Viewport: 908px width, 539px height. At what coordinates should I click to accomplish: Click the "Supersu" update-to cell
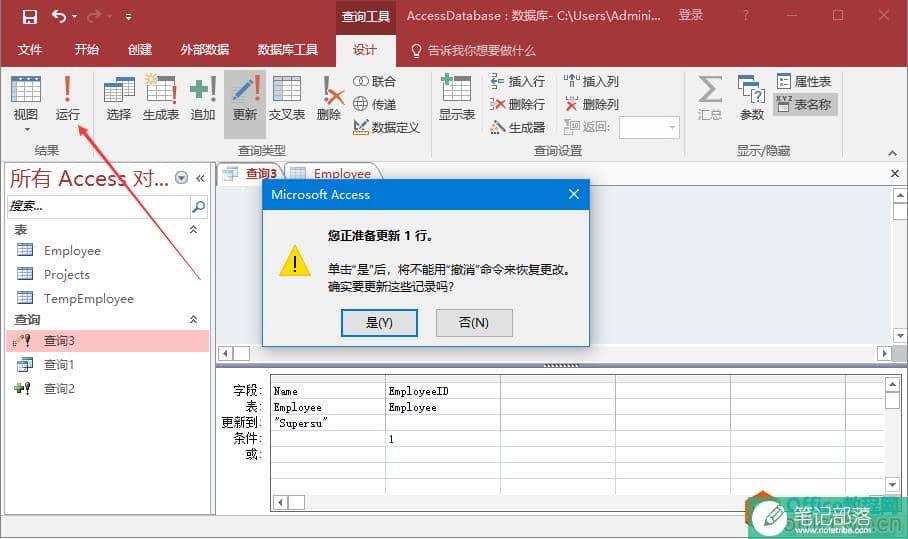pos(328,423)
